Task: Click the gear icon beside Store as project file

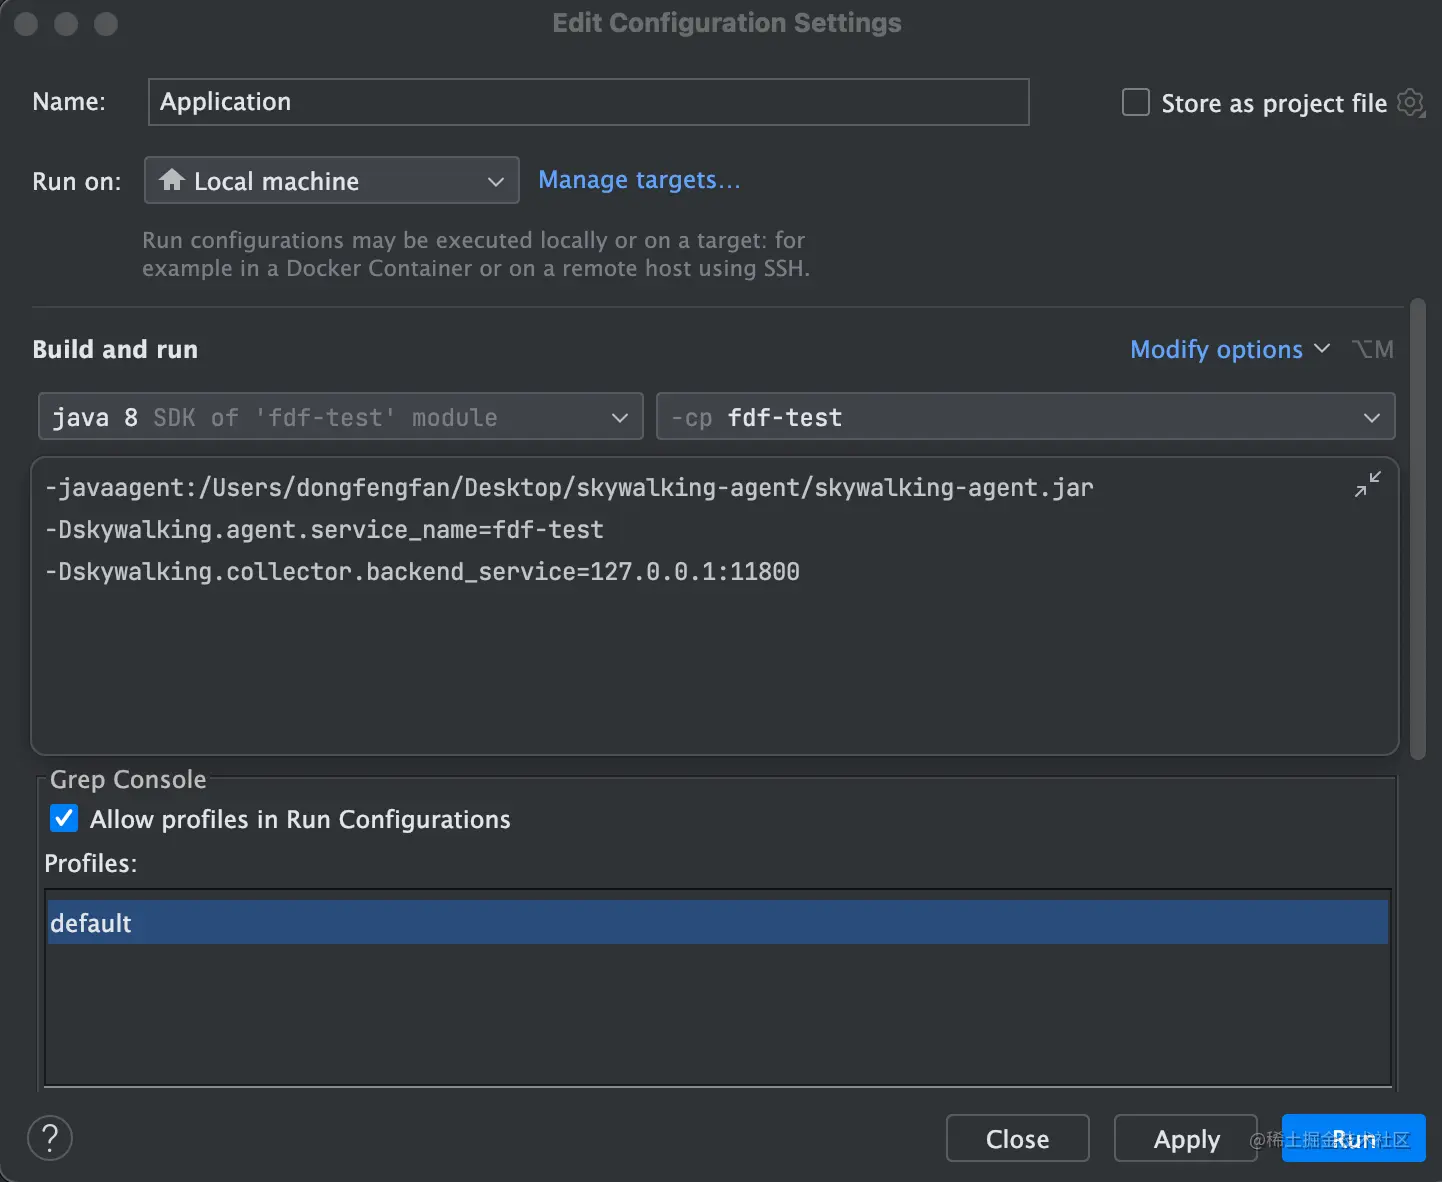Action: pyautogui.click(x=1410, y=103)
